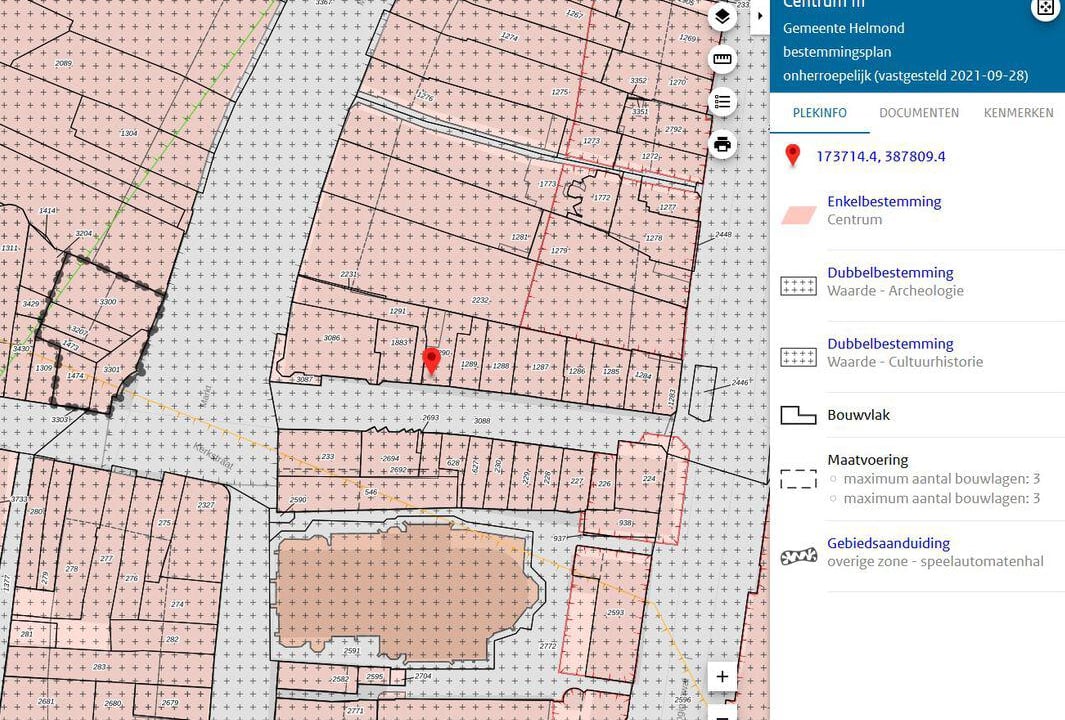Select the Plekinfo tab
Viewport: 1065px width, 720px height.
tap(819, 113)
